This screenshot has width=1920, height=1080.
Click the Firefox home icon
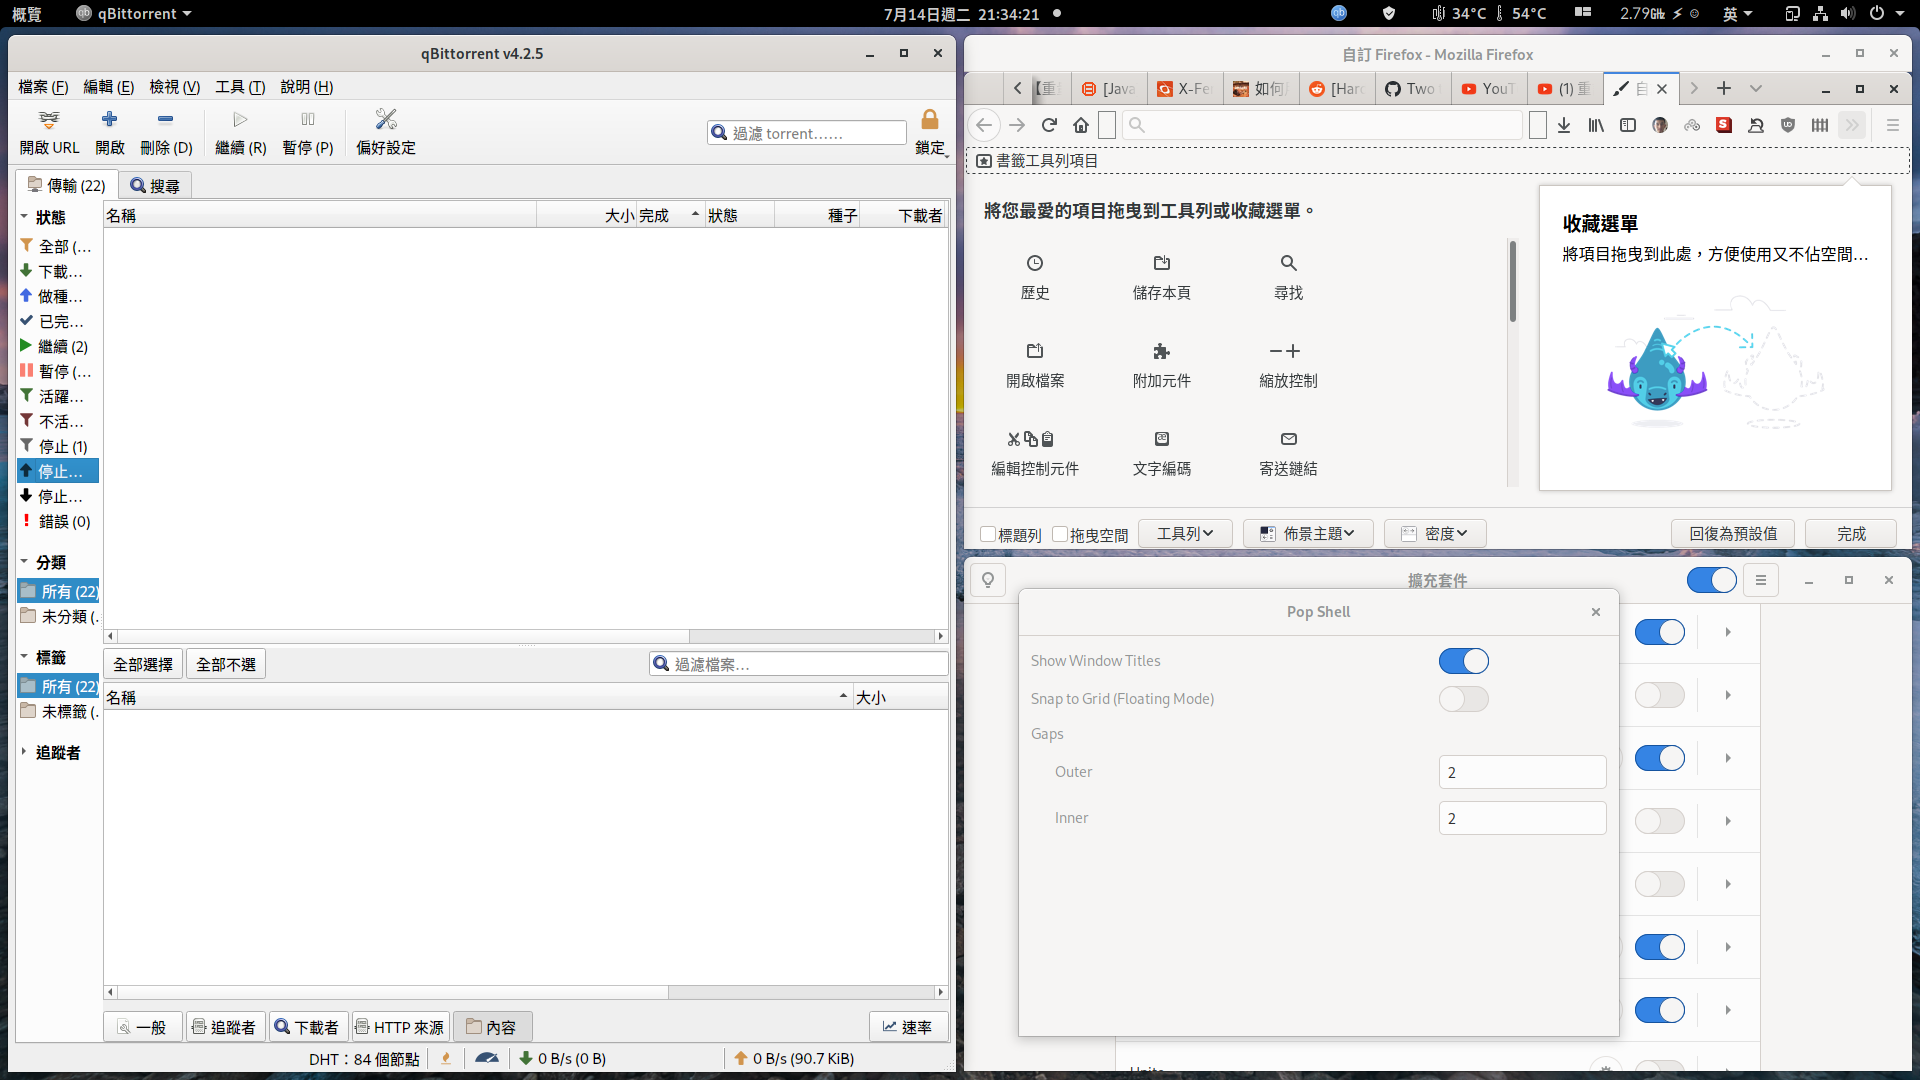tap(1081, 125)
